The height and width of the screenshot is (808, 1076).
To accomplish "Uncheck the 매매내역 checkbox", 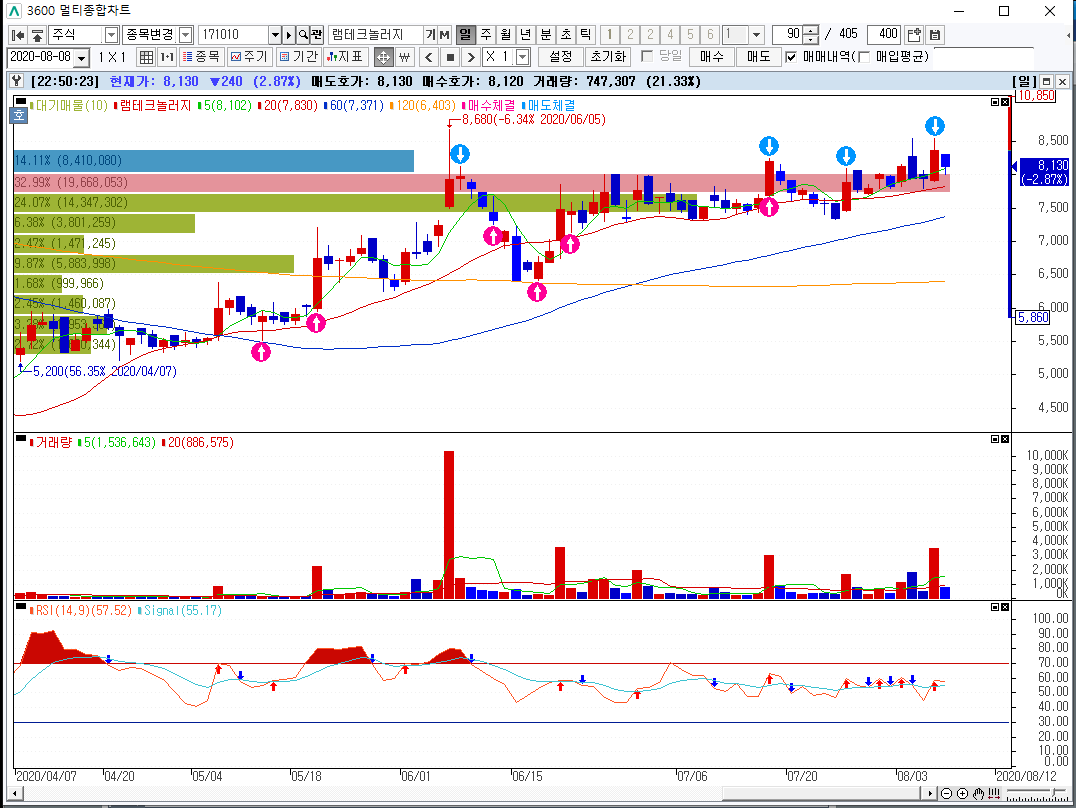I will (791, 57).
